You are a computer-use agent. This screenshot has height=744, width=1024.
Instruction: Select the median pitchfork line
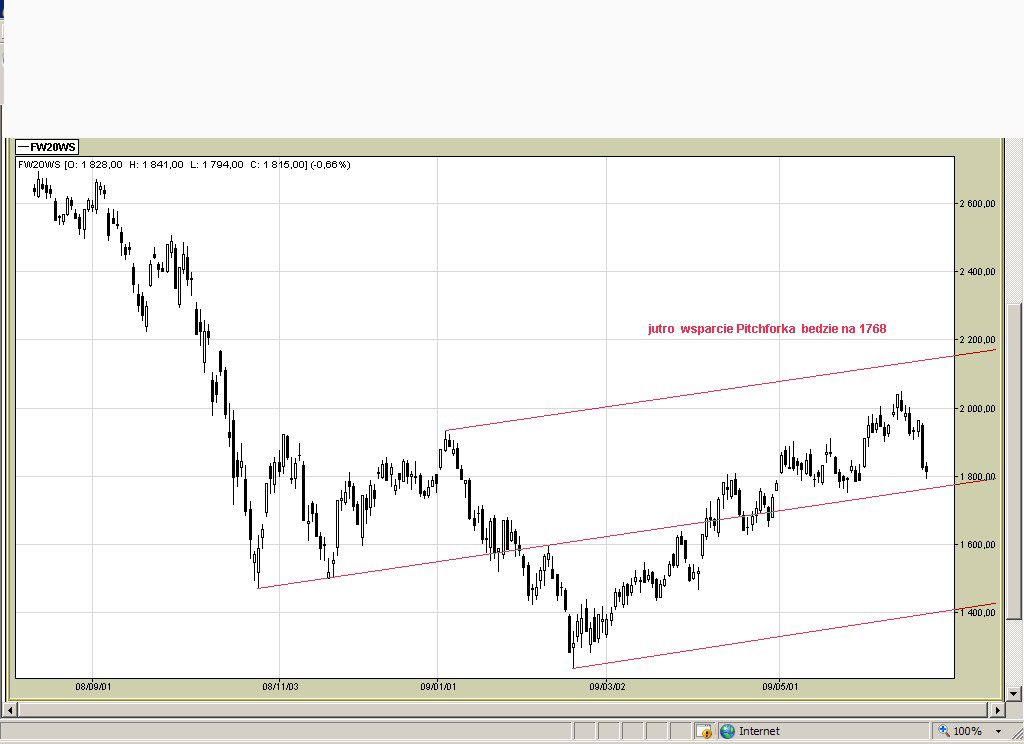coord(627,534)
